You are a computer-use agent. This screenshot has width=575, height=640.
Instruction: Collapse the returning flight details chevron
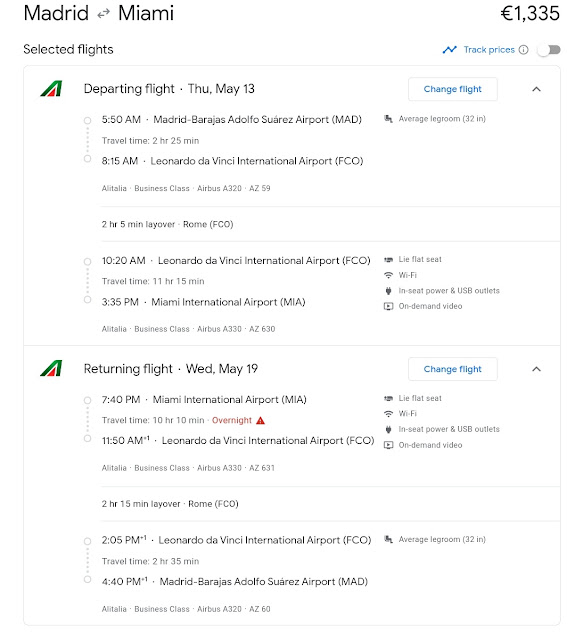coord(537,369)
